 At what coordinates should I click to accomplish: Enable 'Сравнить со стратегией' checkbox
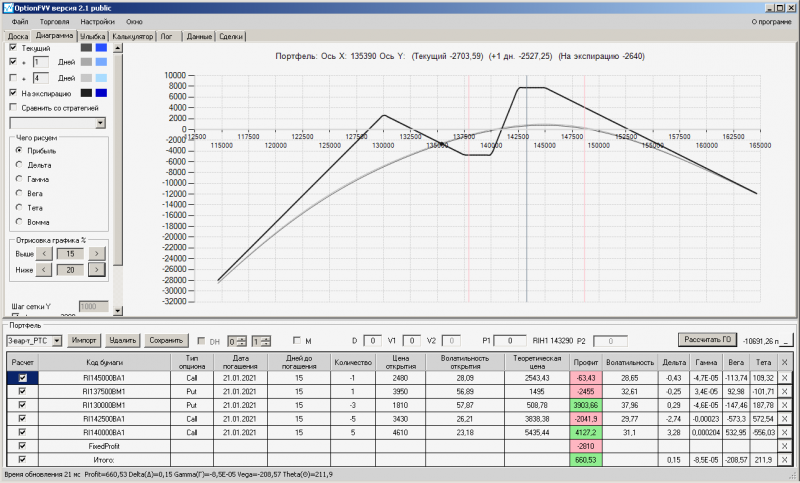pyautogui.click(x=13, y=107)
